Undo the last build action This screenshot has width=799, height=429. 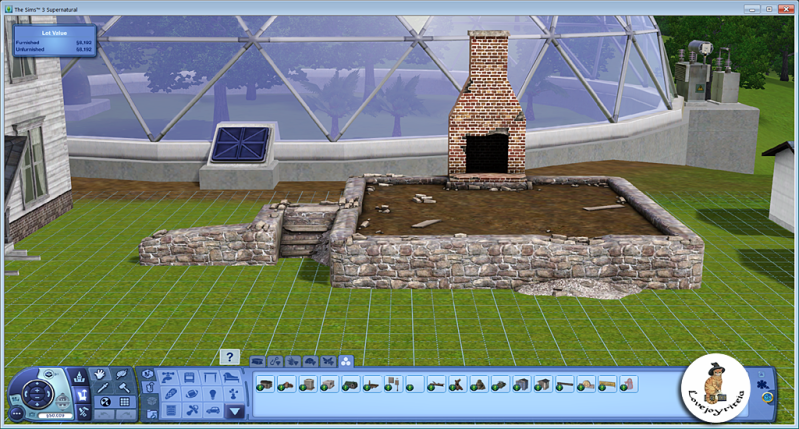pos(105,414)
